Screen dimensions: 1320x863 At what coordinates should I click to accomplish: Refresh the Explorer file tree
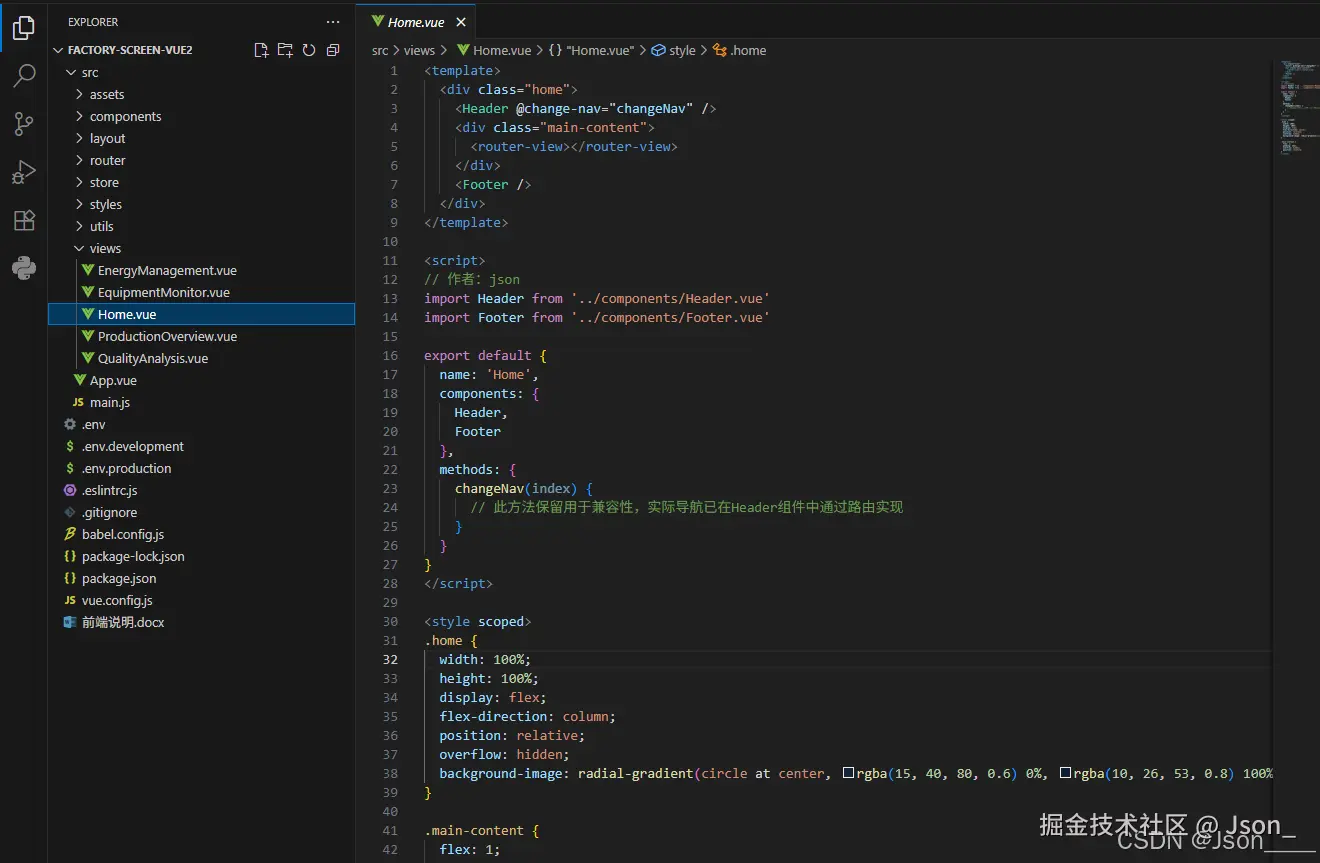tap(309, 50)
